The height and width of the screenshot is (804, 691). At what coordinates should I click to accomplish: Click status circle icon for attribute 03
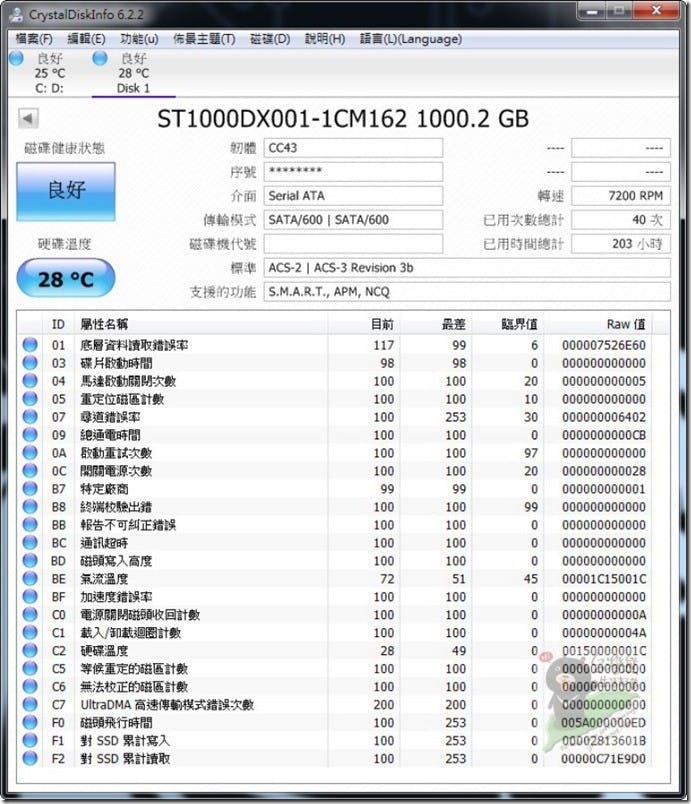(30, 363)
